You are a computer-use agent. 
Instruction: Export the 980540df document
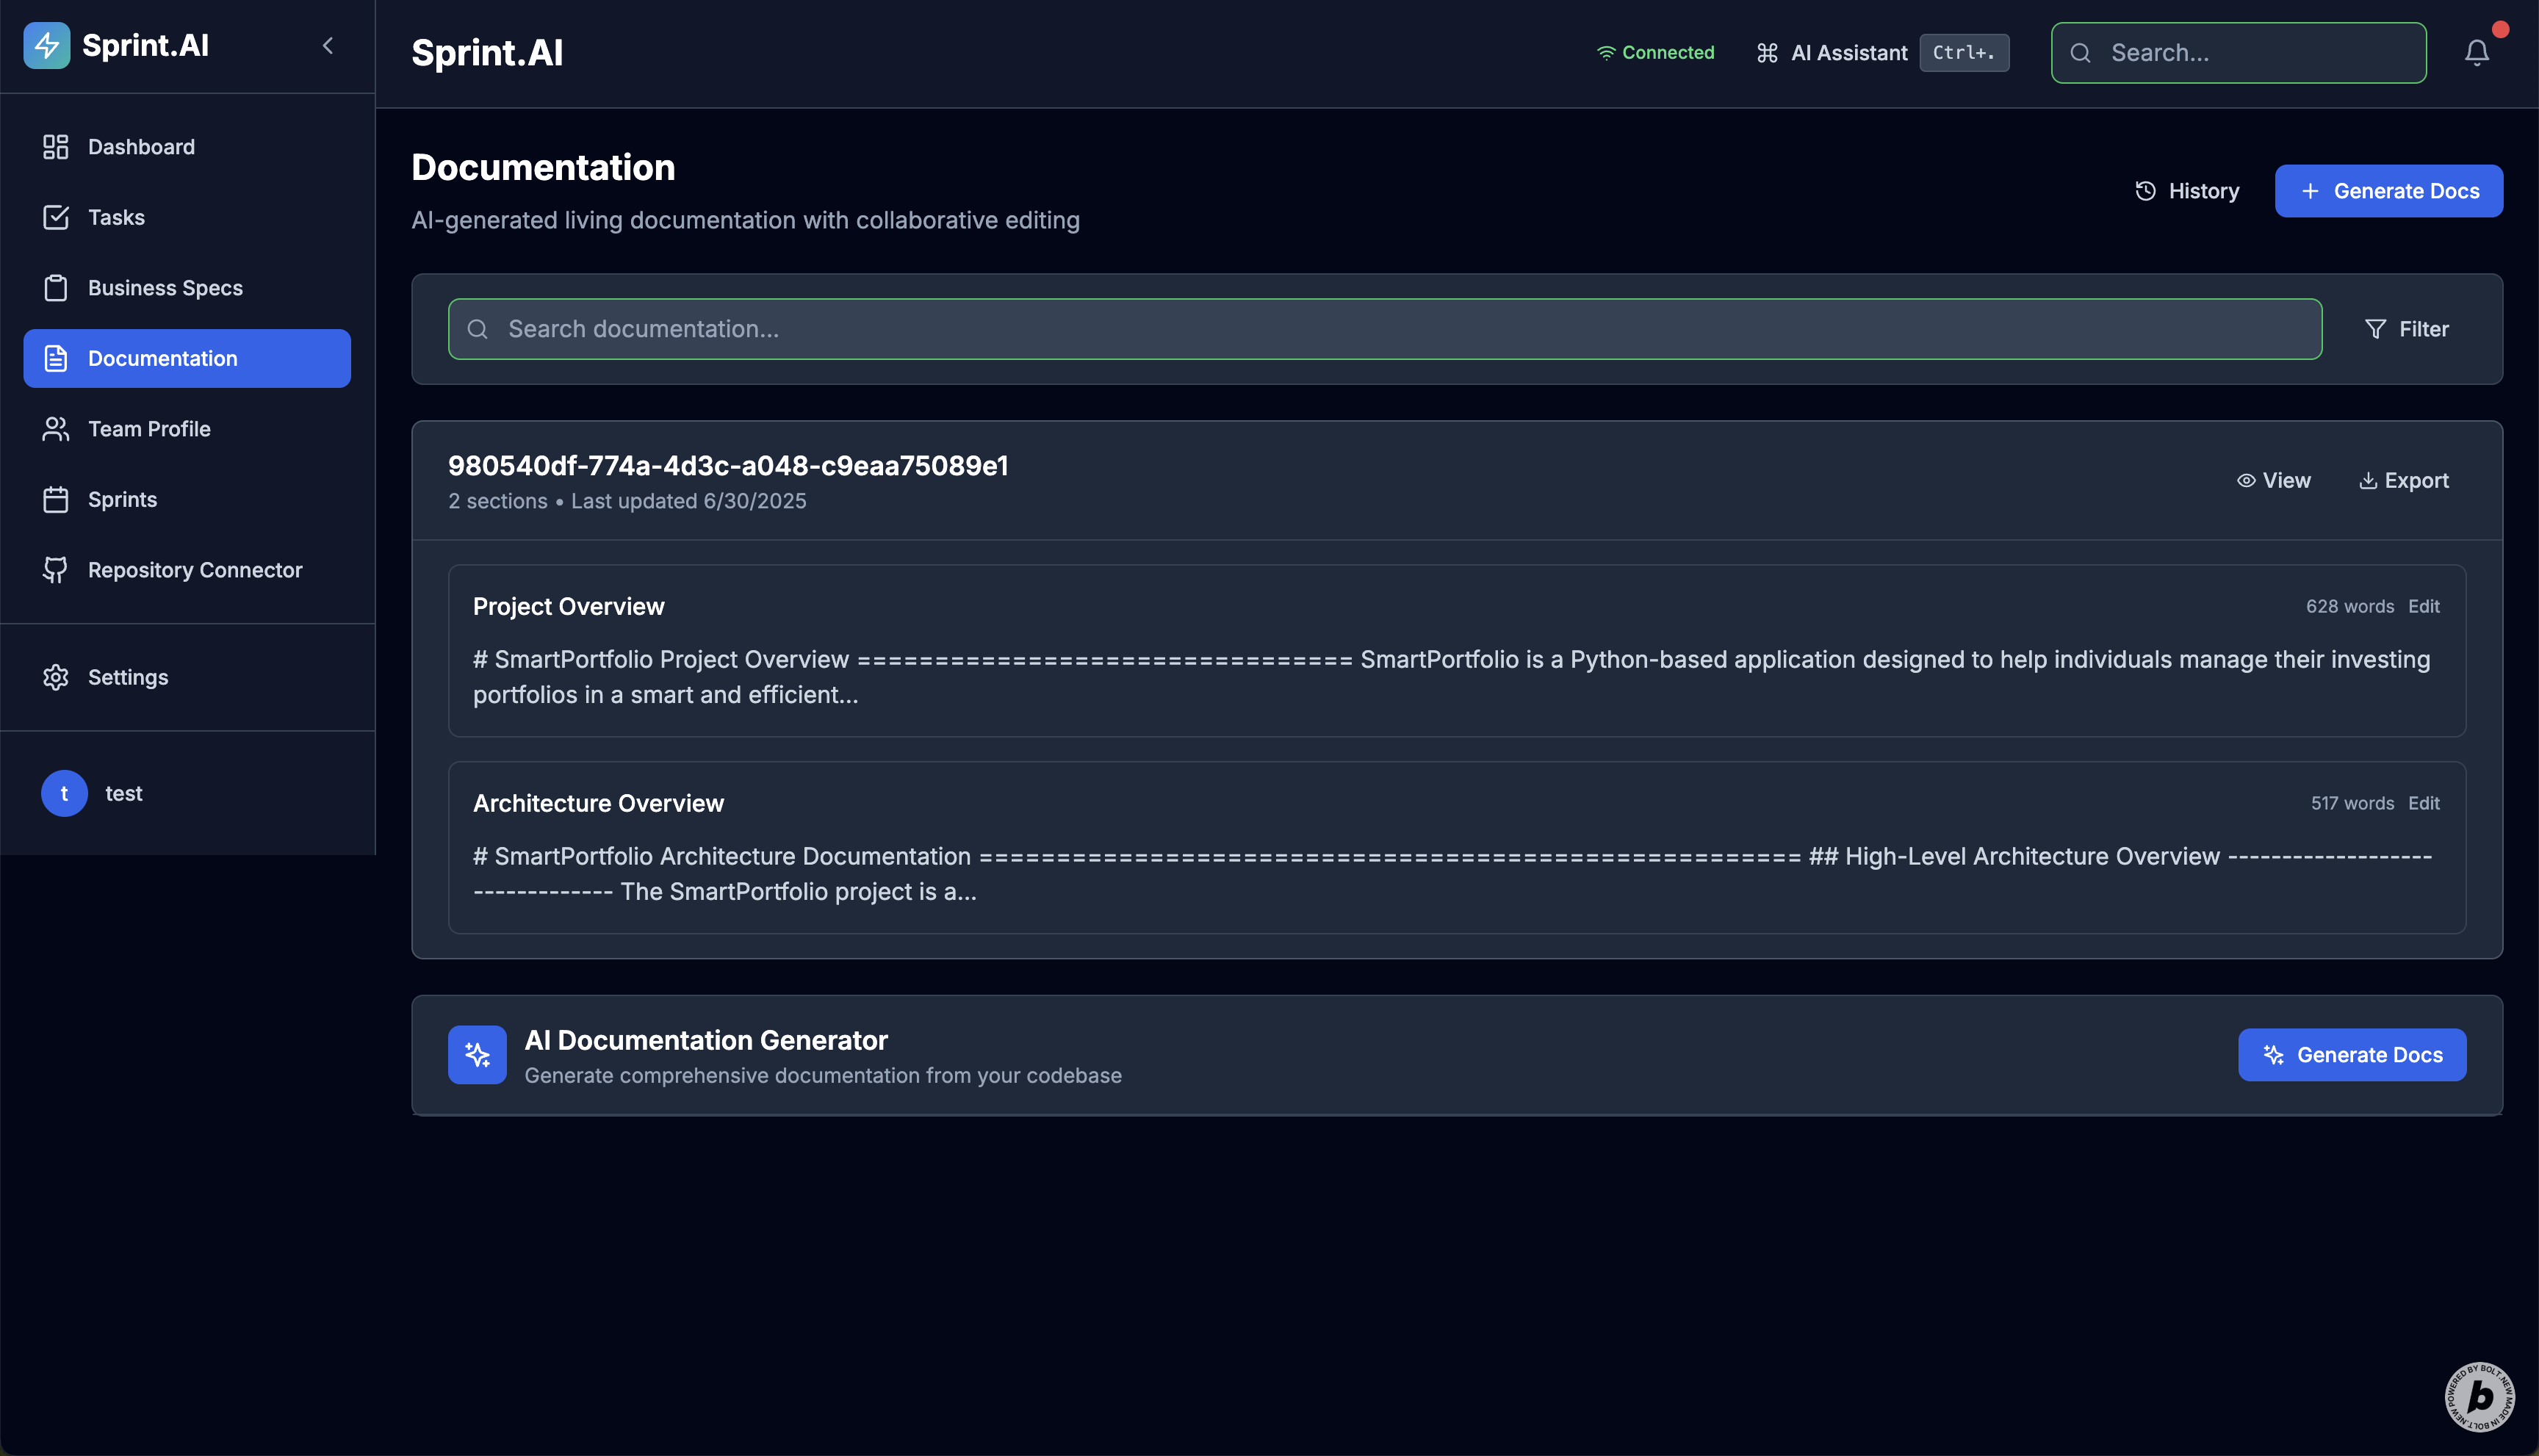2403,481
